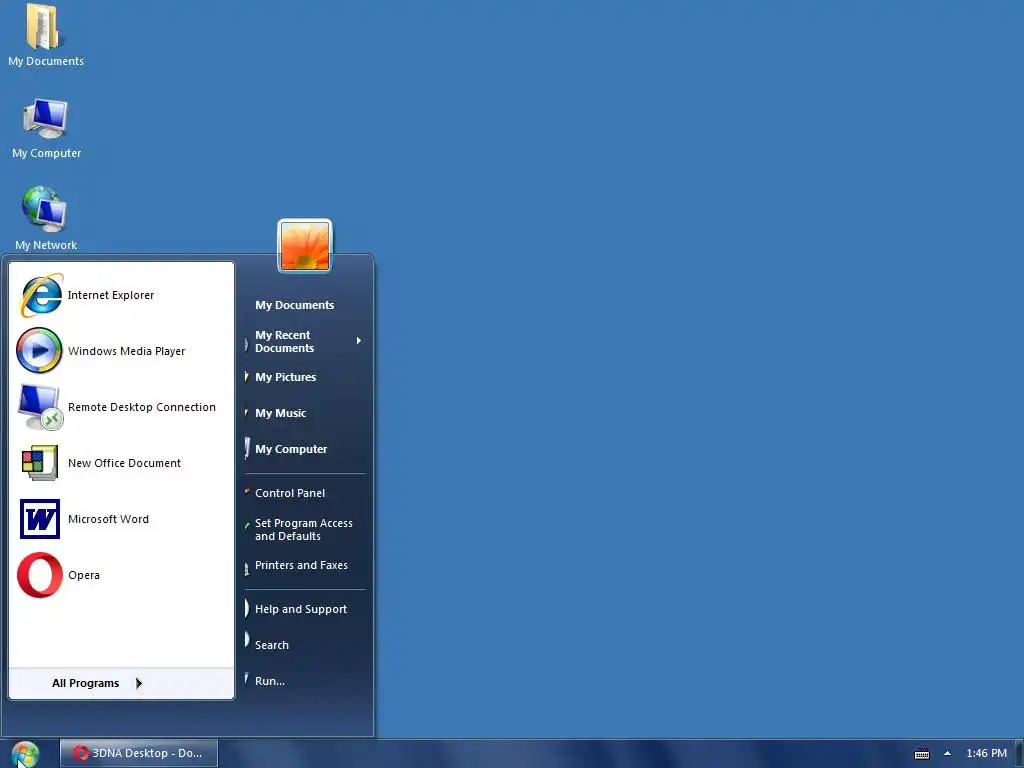Click the Show Desktop strip at taskbar end
The width and height of the screenshot is (1024, 768).
(x=1019, y=754)
